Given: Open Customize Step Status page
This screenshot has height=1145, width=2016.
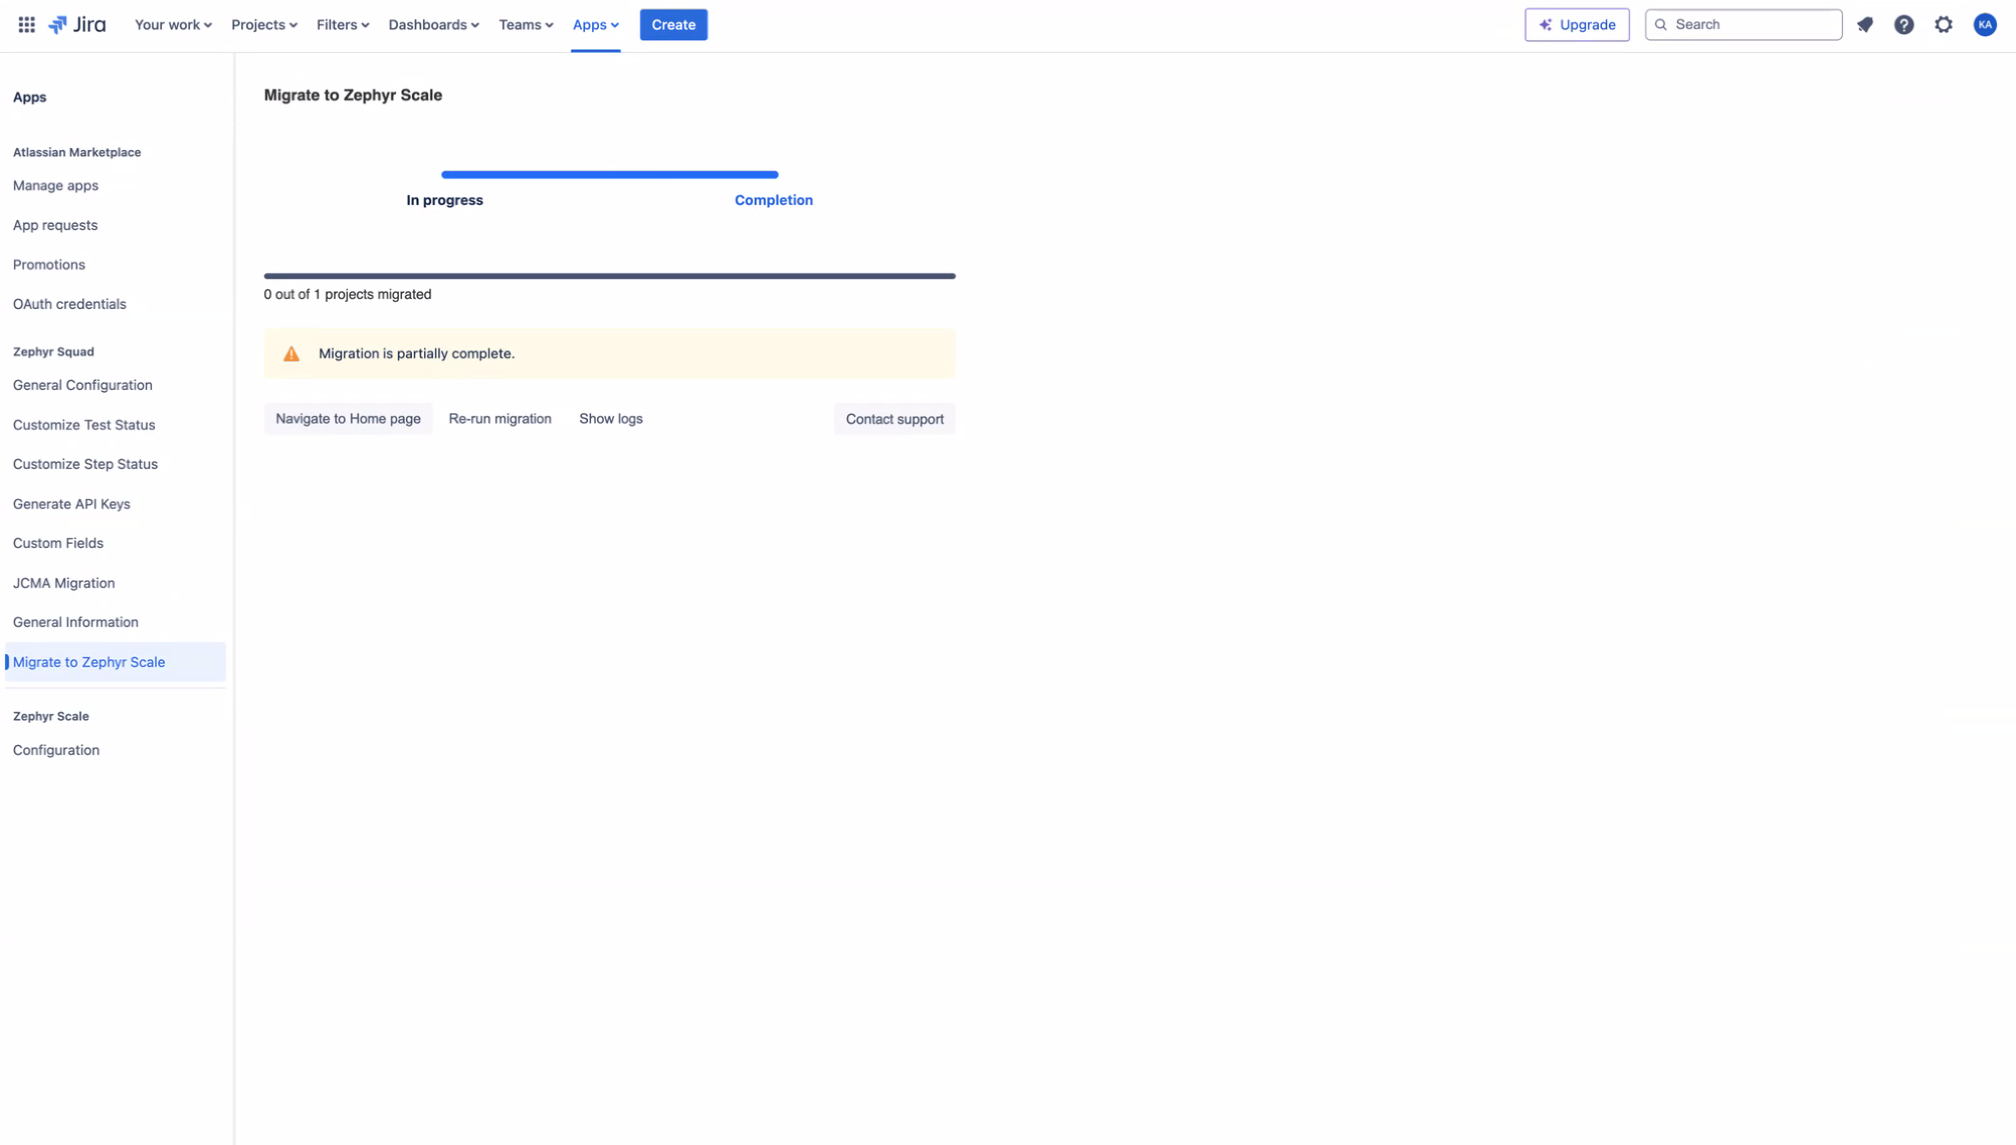Looking at the screenshot, I should (85, 465).
